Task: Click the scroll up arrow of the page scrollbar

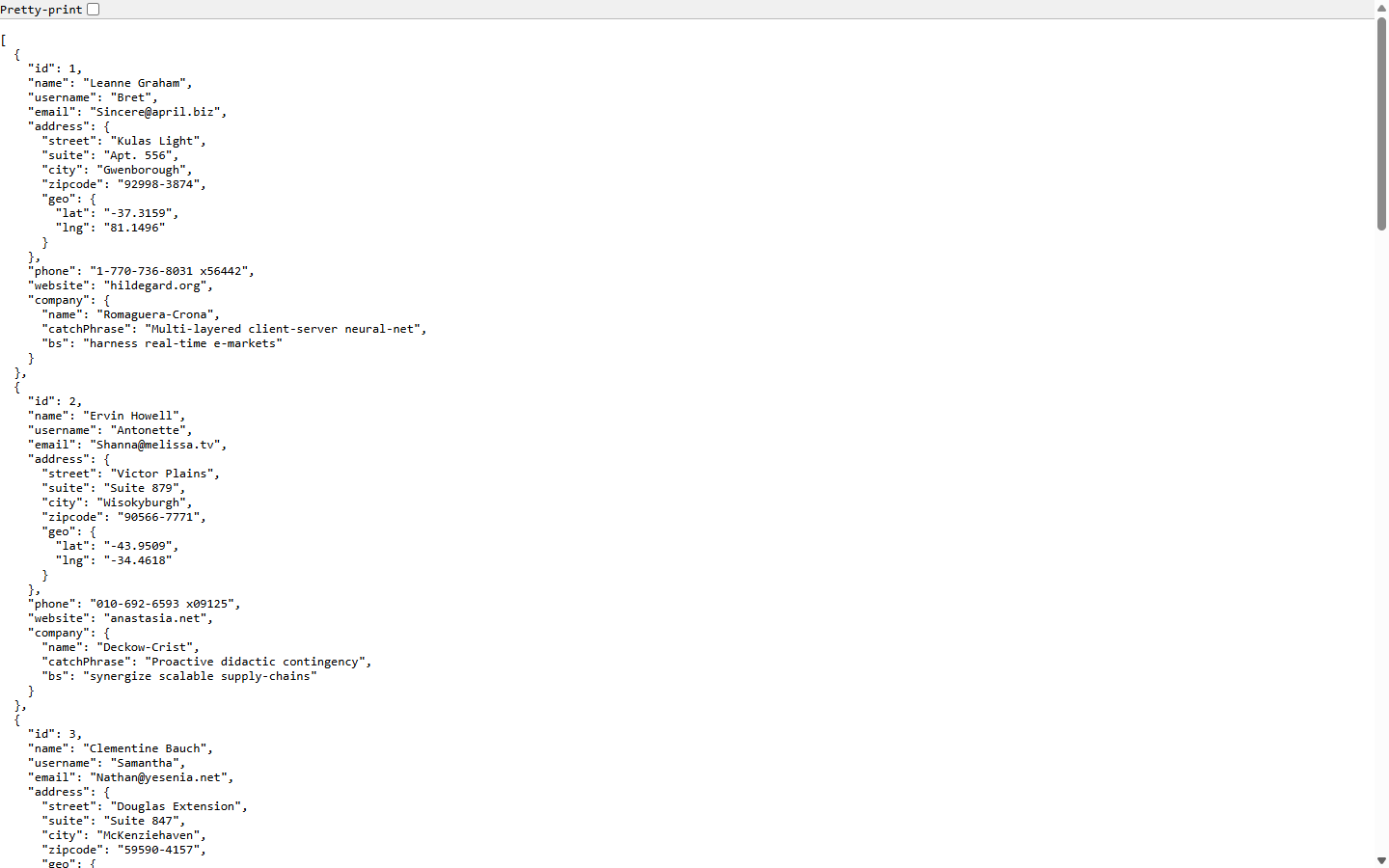Action: [x=1381, y=7]
